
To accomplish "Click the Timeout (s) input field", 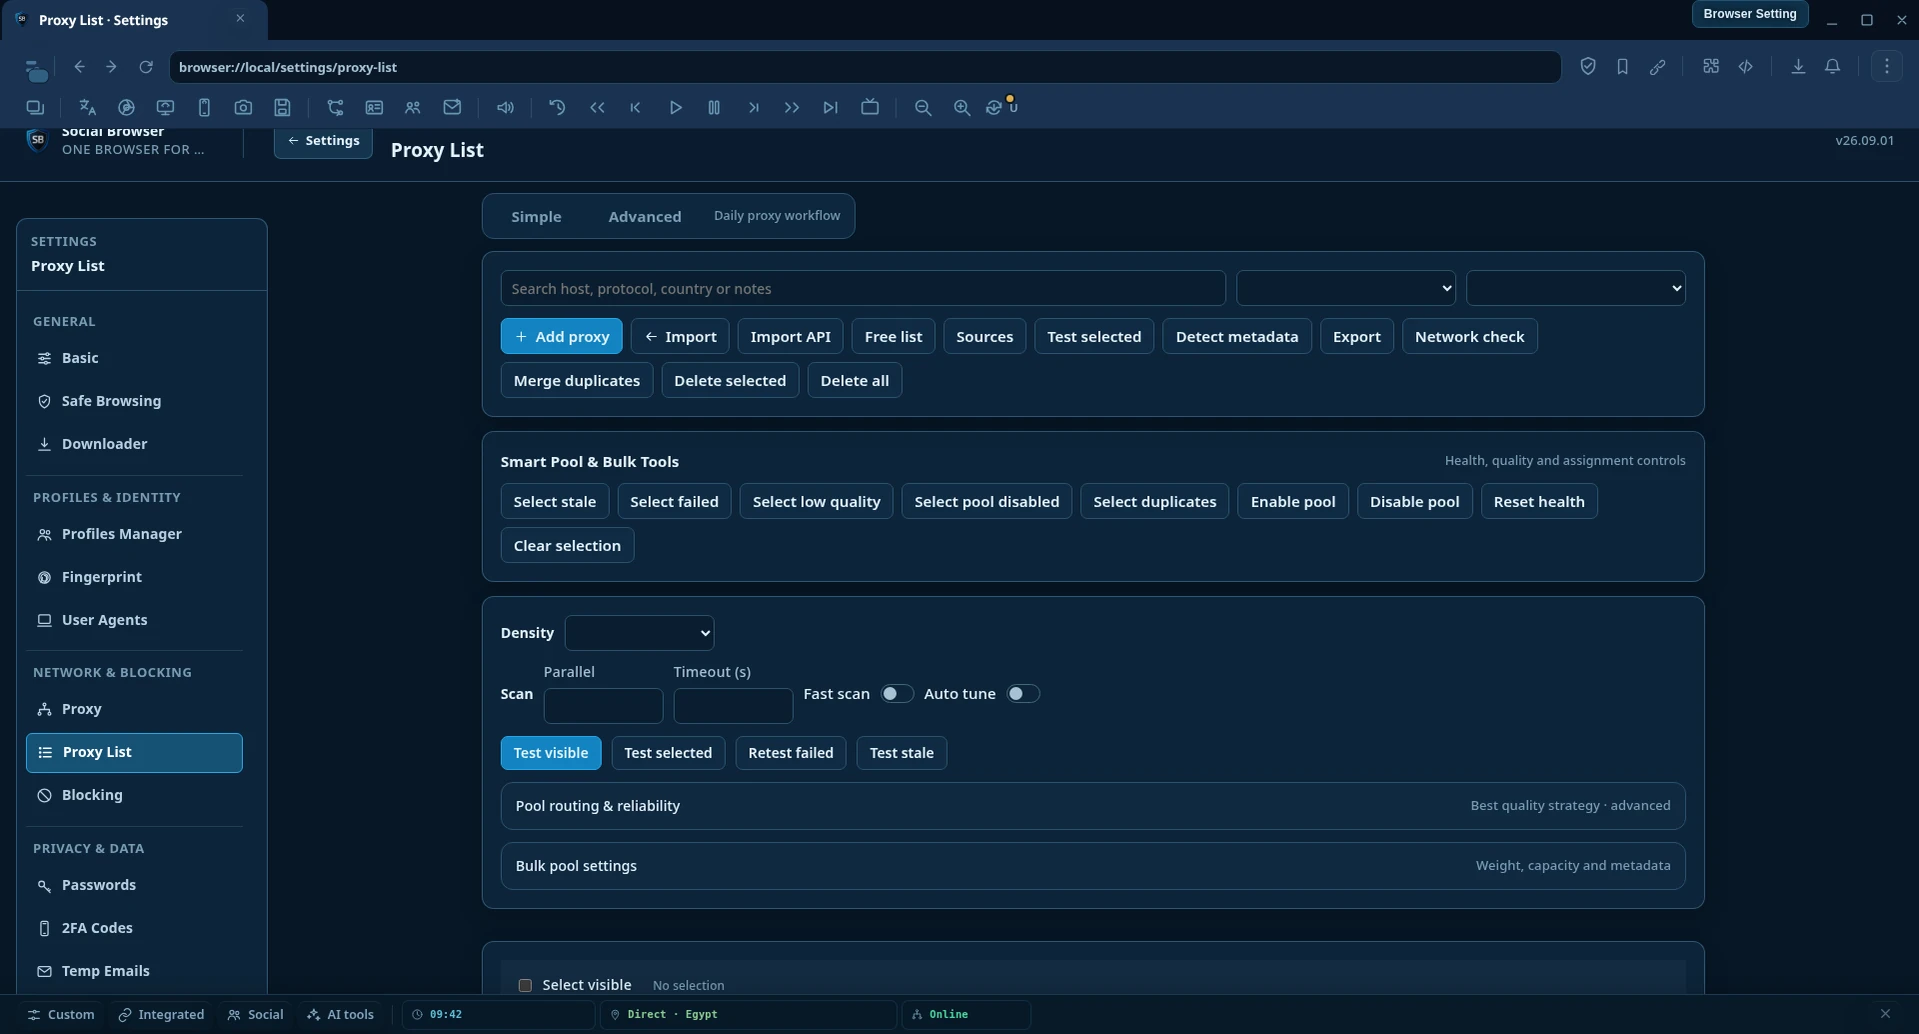I will [733, 706].
